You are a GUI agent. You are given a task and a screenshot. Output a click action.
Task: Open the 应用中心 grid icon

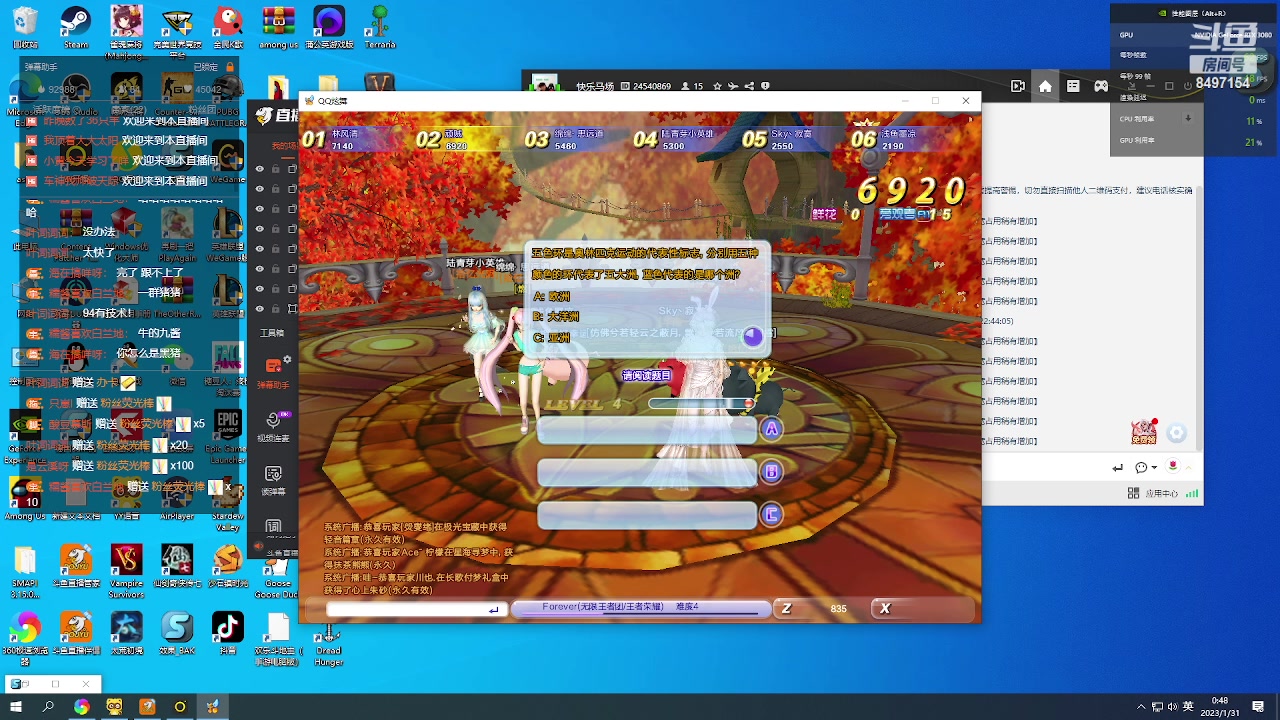tap(1133, 493)
